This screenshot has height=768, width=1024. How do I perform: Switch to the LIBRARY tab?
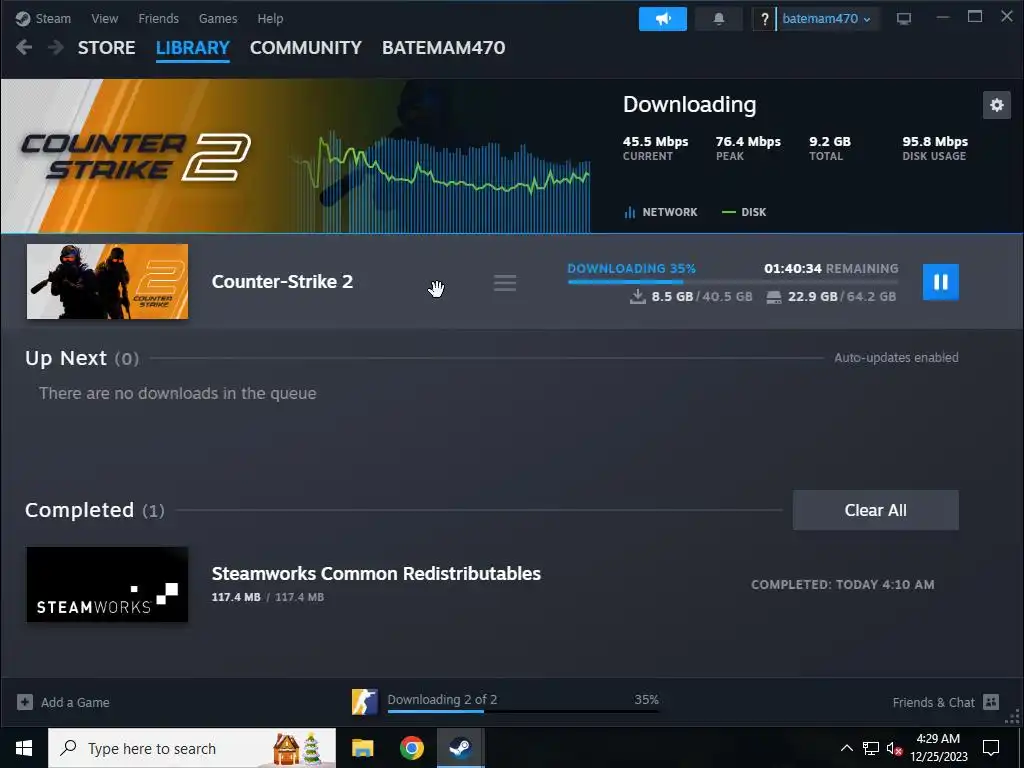coord(193,48)
